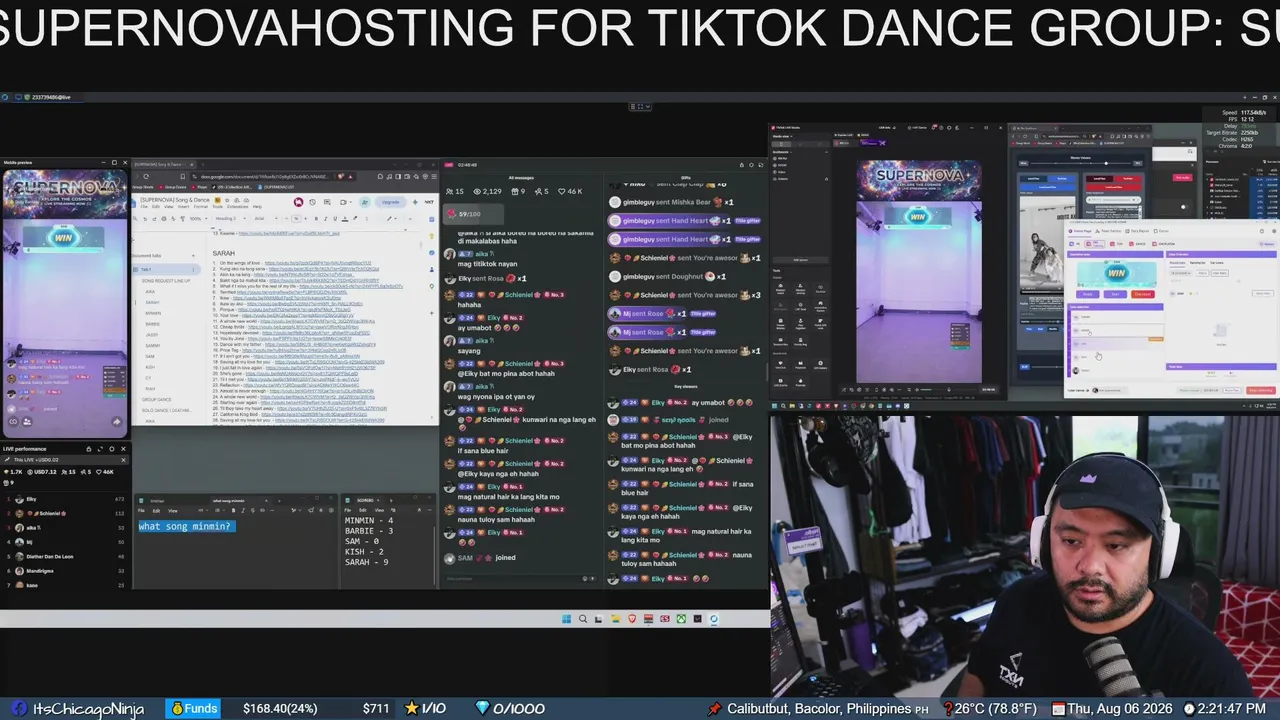Open the Format menu in Google Docs
The height and width of the screenshot is (720, 1280).
tap(201, 206)
